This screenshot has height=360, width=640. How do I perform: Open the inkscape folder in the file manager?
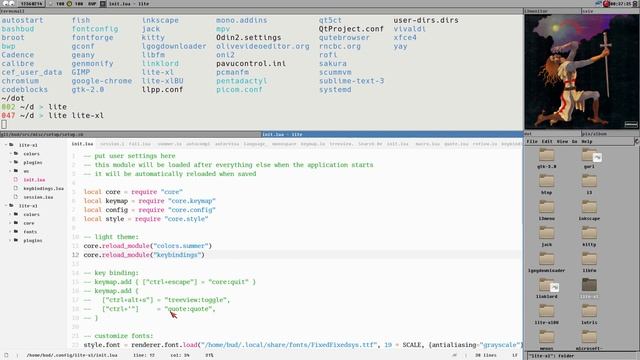(589, 208)
